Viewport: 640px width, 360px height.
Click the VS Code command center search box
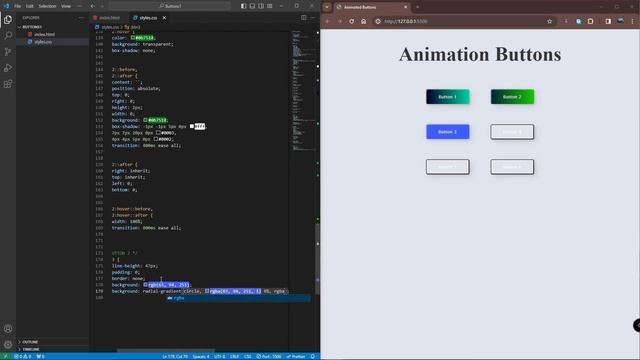[x=170, y=6]
